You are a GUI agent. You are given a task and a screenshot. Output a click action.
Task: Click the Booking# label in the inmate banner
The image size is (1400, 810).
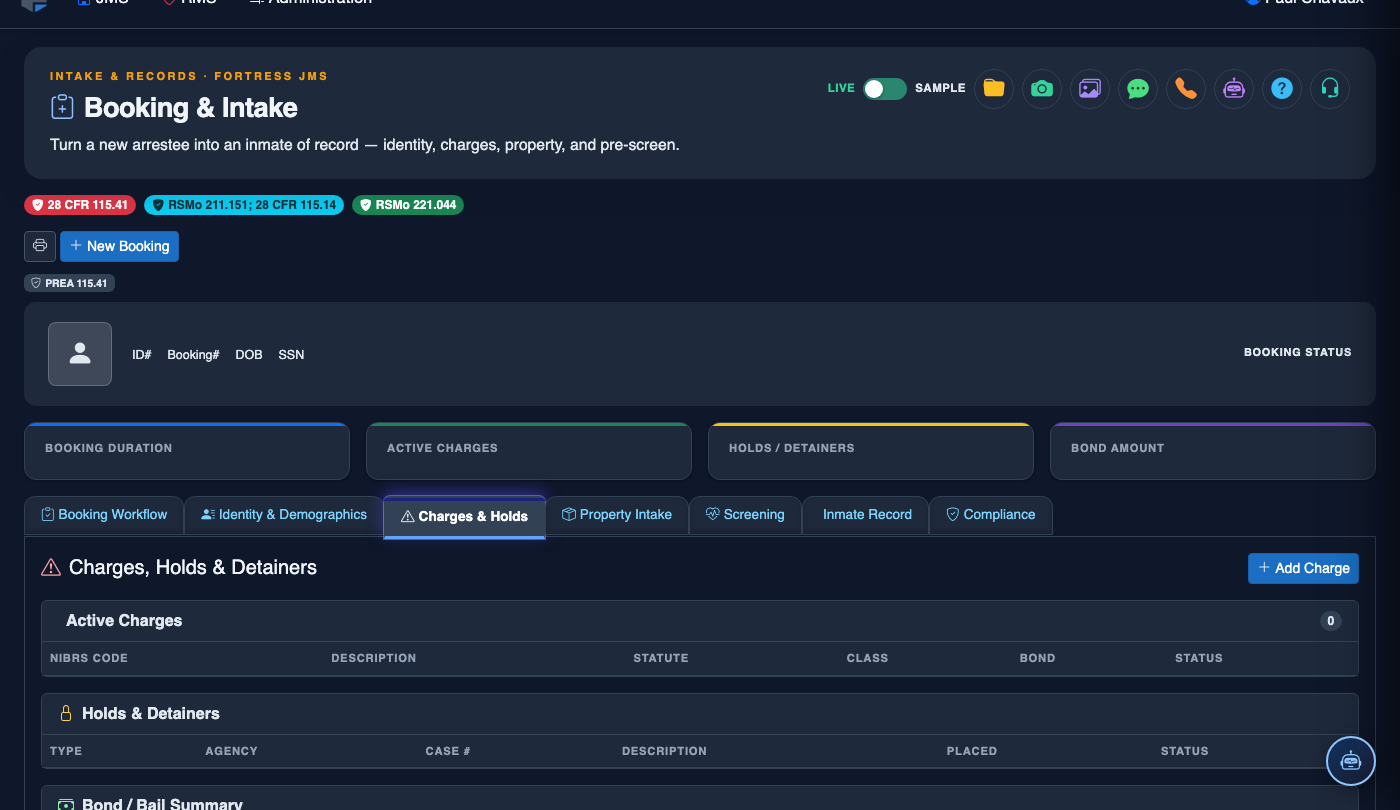click(x=193, y=355)
